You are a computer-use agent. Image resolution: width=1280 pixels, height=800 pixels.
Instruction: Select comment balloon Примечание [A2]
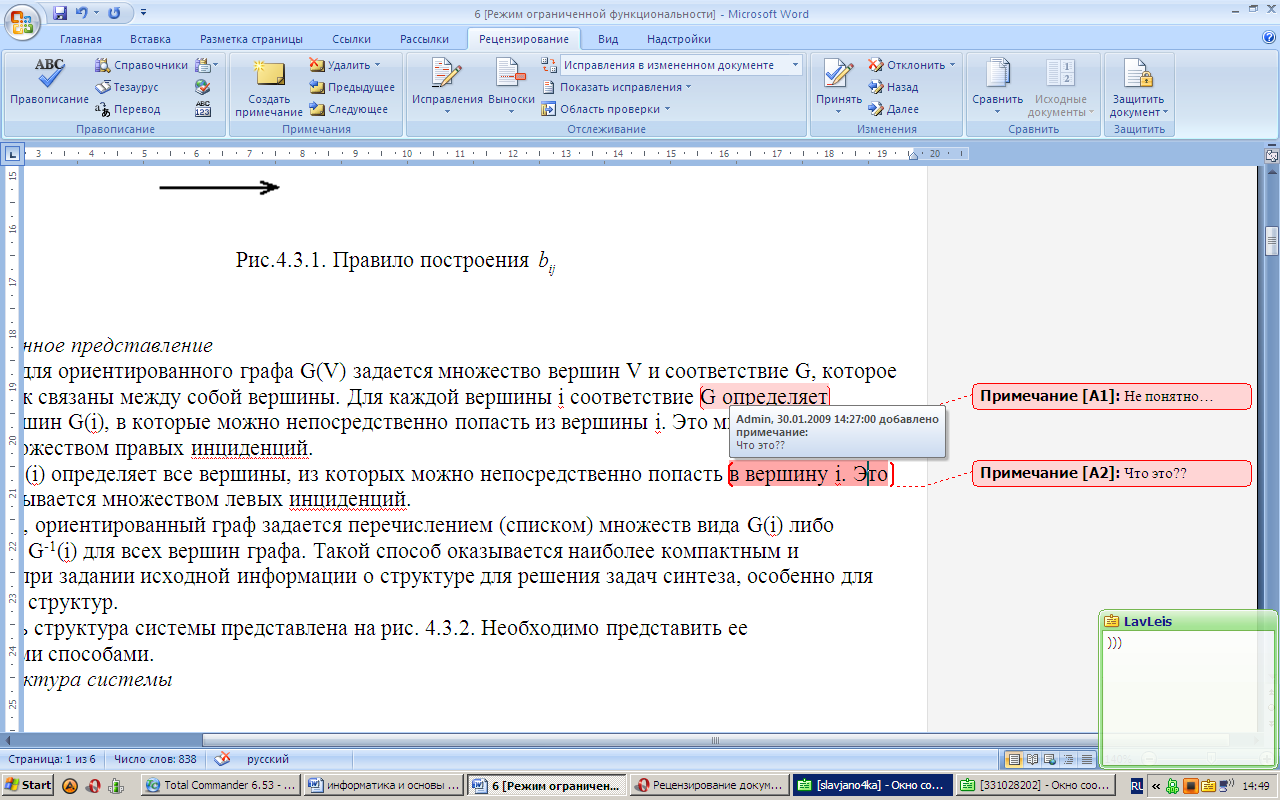click(x=1111, y=474)
